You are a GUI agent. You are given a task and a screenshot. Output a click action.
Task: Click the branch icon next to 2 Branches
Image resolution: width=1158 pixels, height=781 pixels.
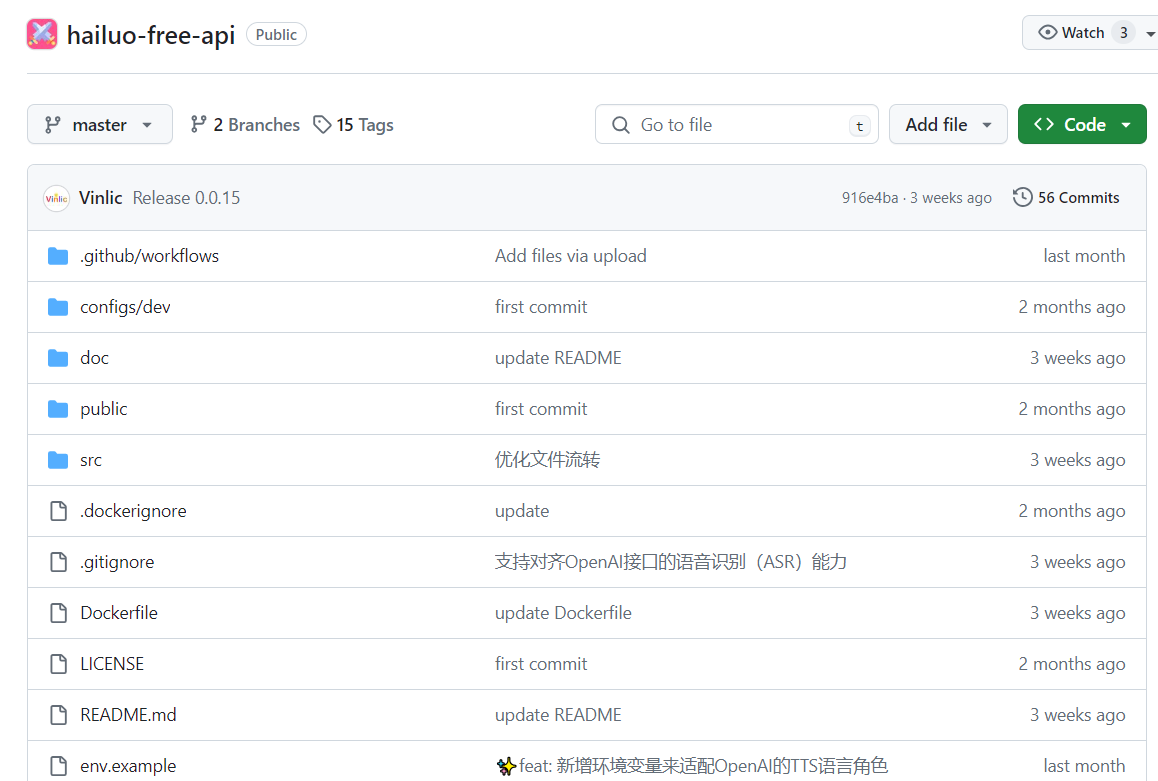(x=199, y=124)
